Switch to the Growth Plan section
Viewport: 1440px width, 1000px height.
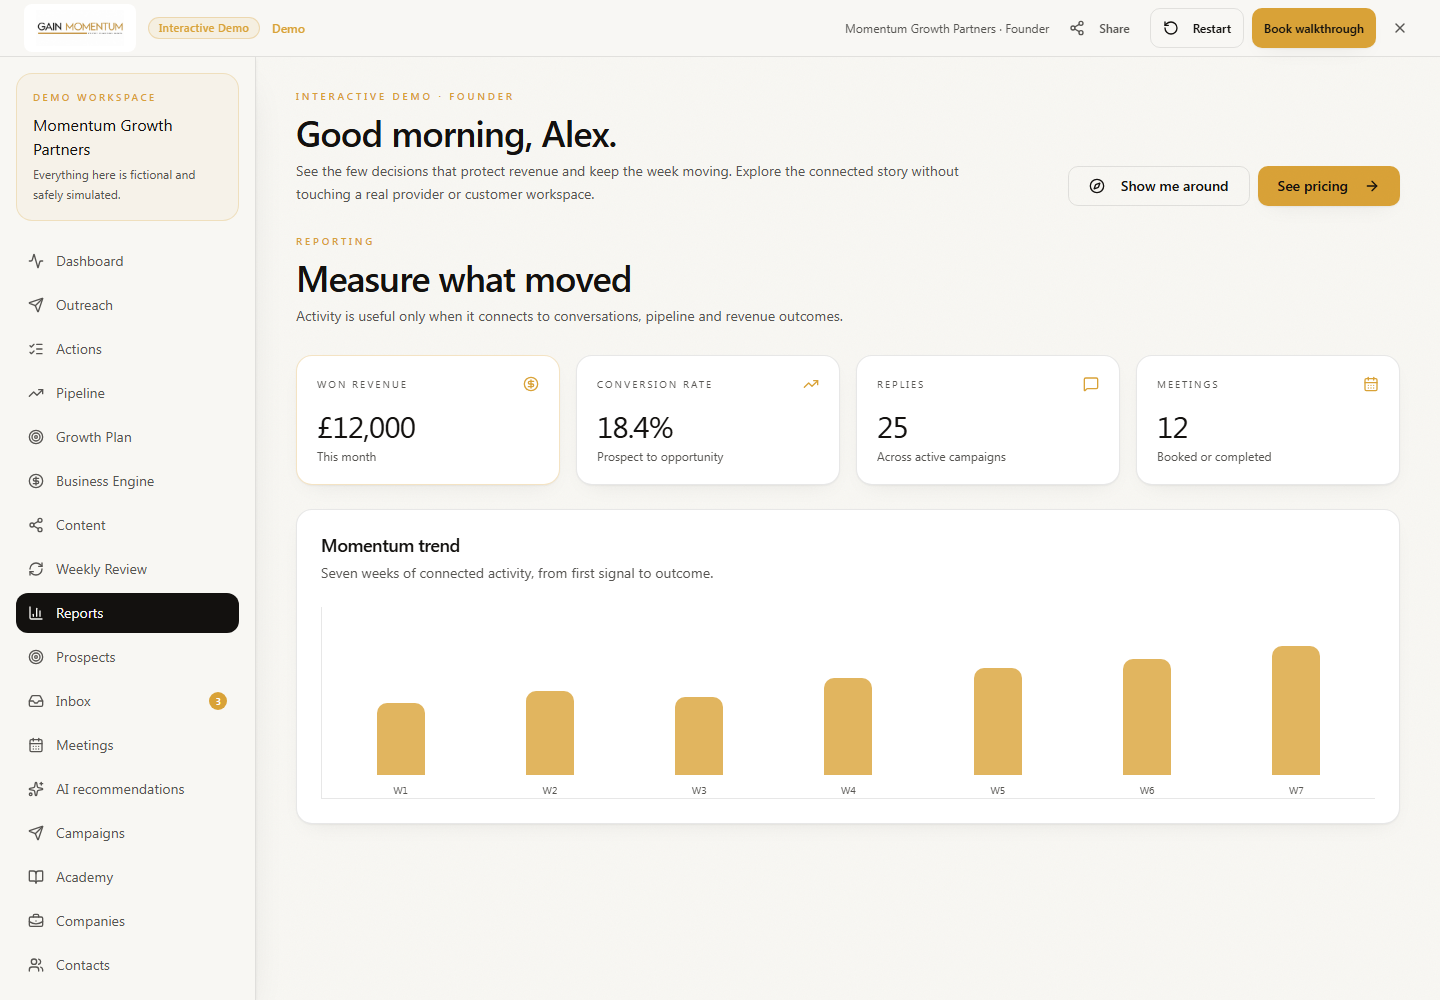tap(127, 437)
